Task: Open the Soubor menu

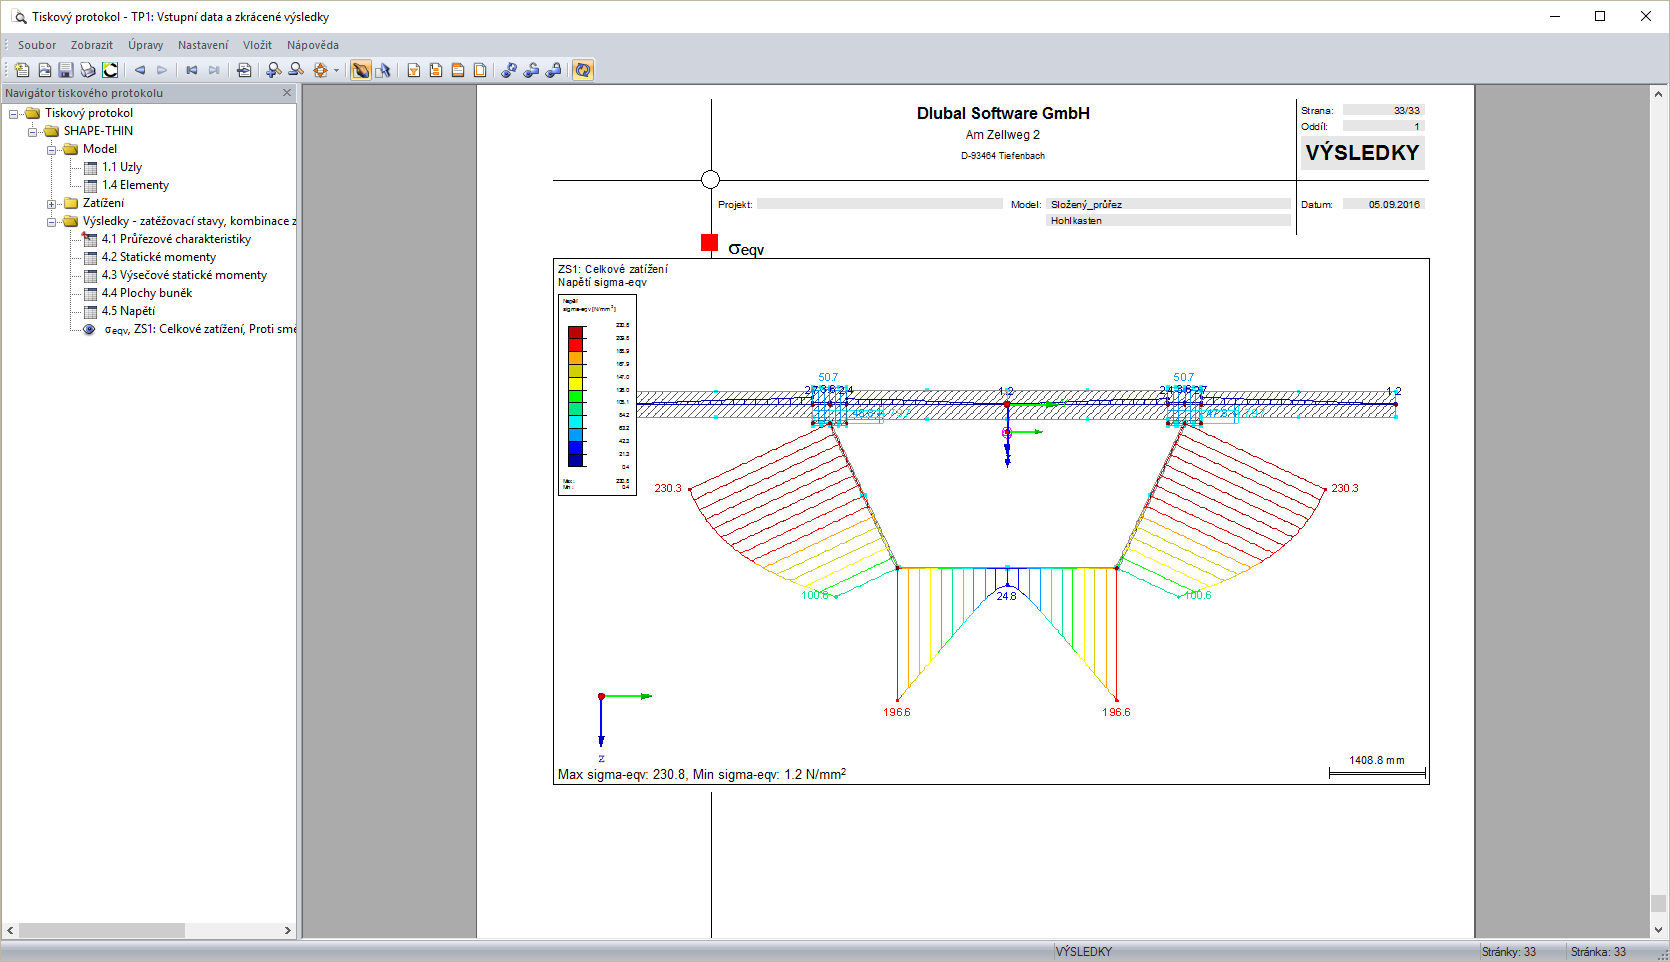Action: [37, 45]
